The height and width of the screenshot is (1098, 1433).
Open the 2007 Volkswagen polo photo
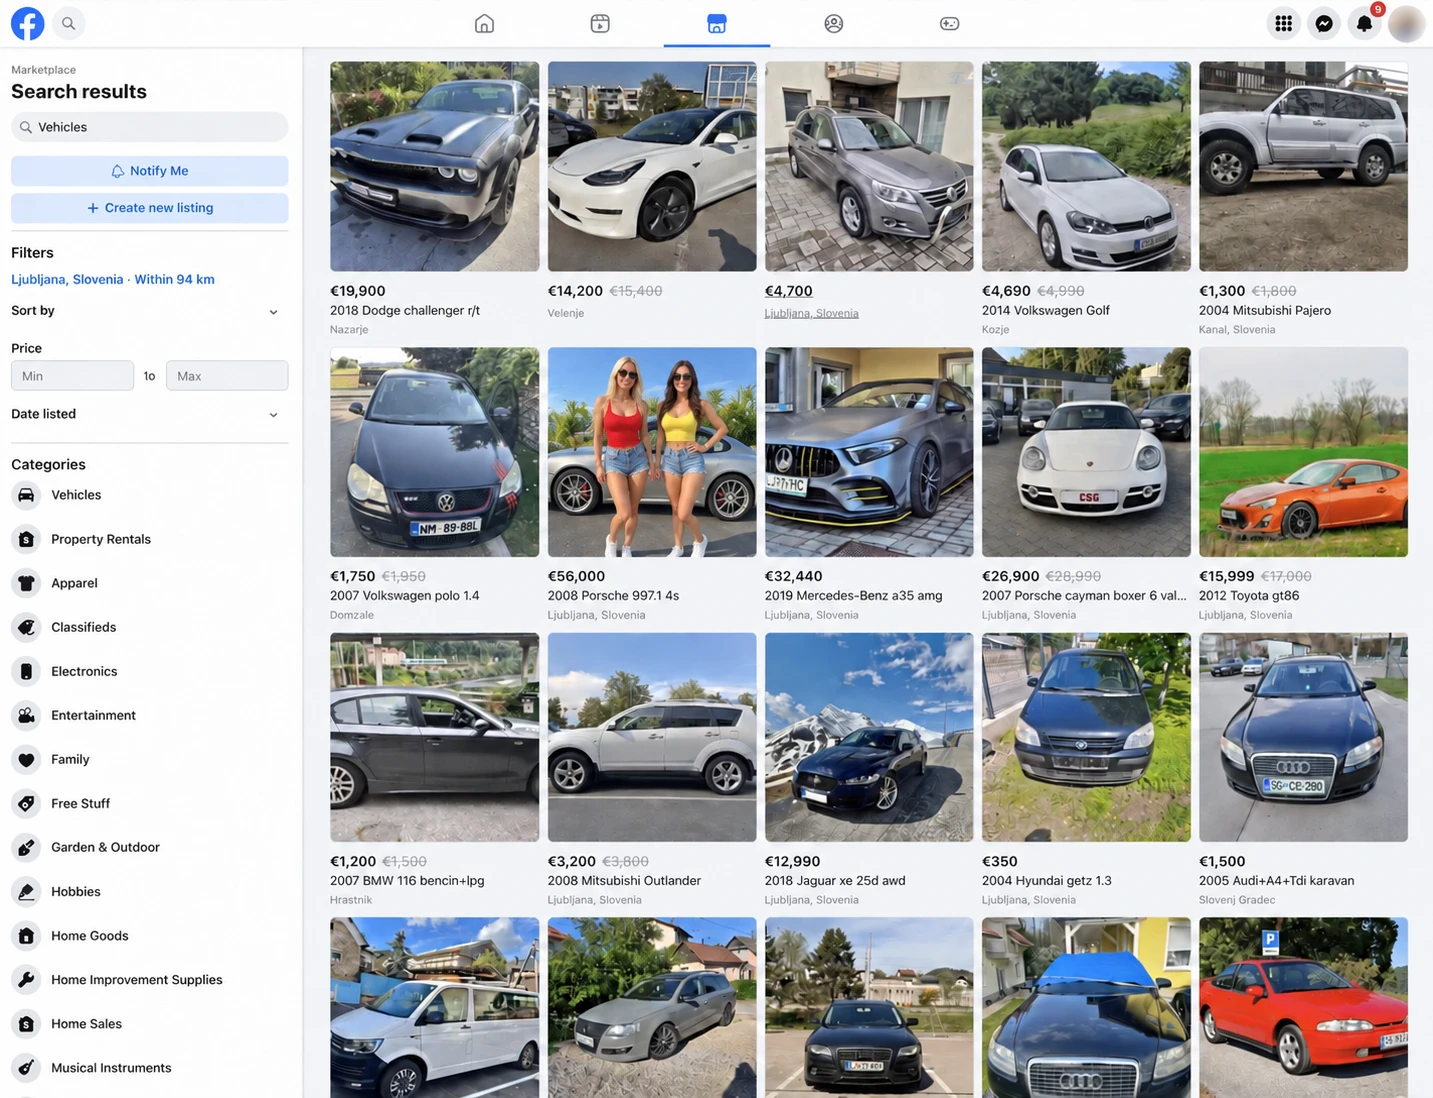tap(434, 452)
